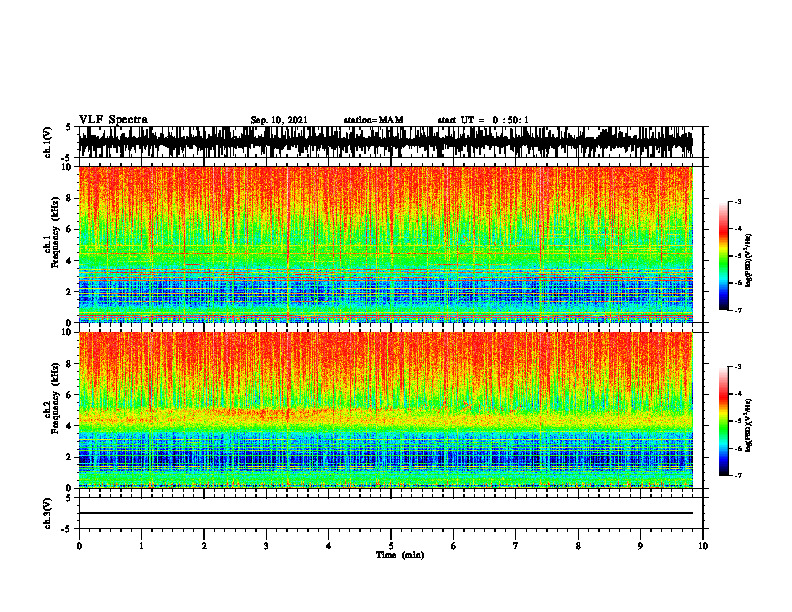The image size is (792, 612).
Task: Click the "-5" label on ch.1 color bar
Action: [x=737, y=256]
